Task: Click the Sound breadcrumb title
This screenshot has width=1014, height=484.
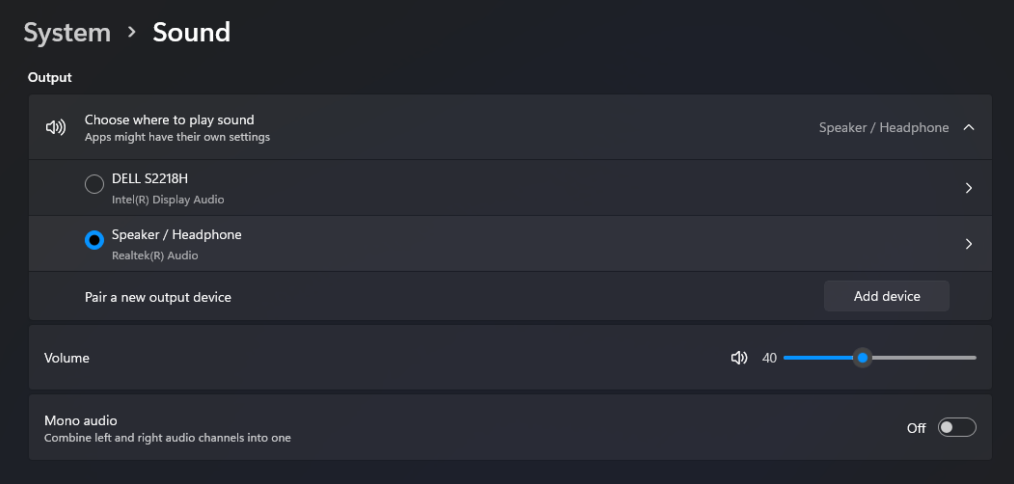Action: [191, 33]
